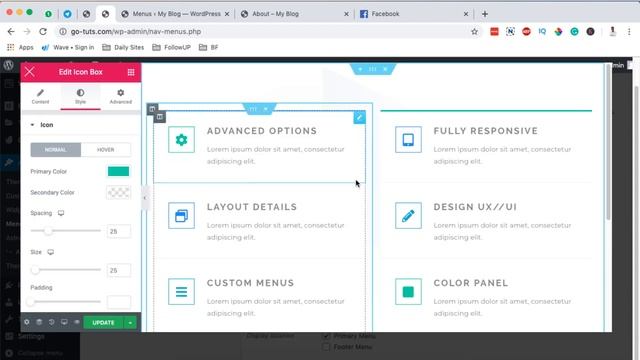Select the Normal state toggle
640x360 pixels.
point(56,150)
